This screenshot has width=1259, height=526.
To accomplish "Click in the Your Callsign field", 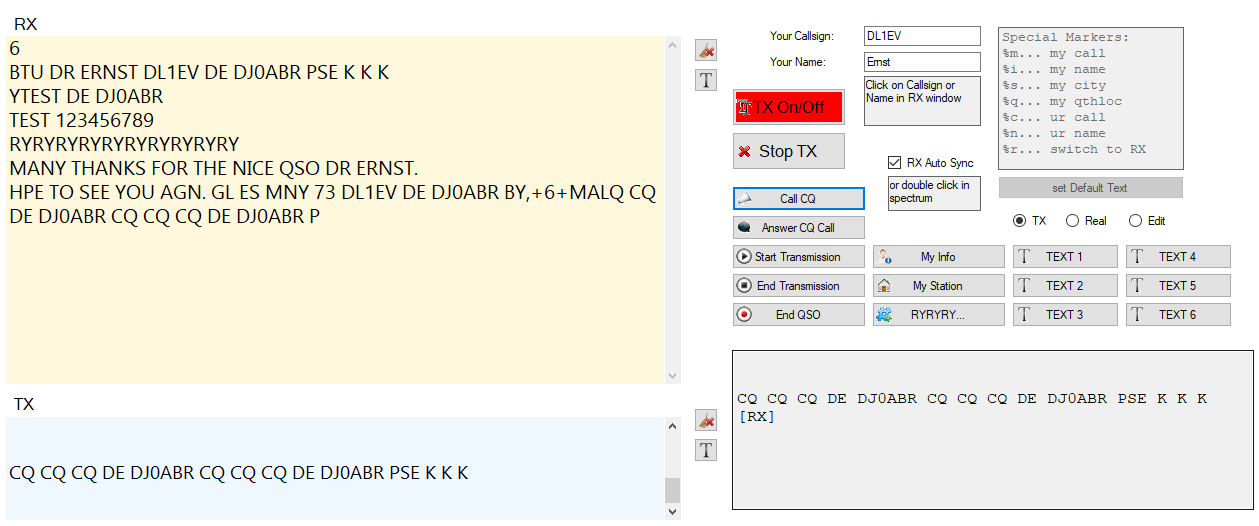I will (x=922, y=36).
